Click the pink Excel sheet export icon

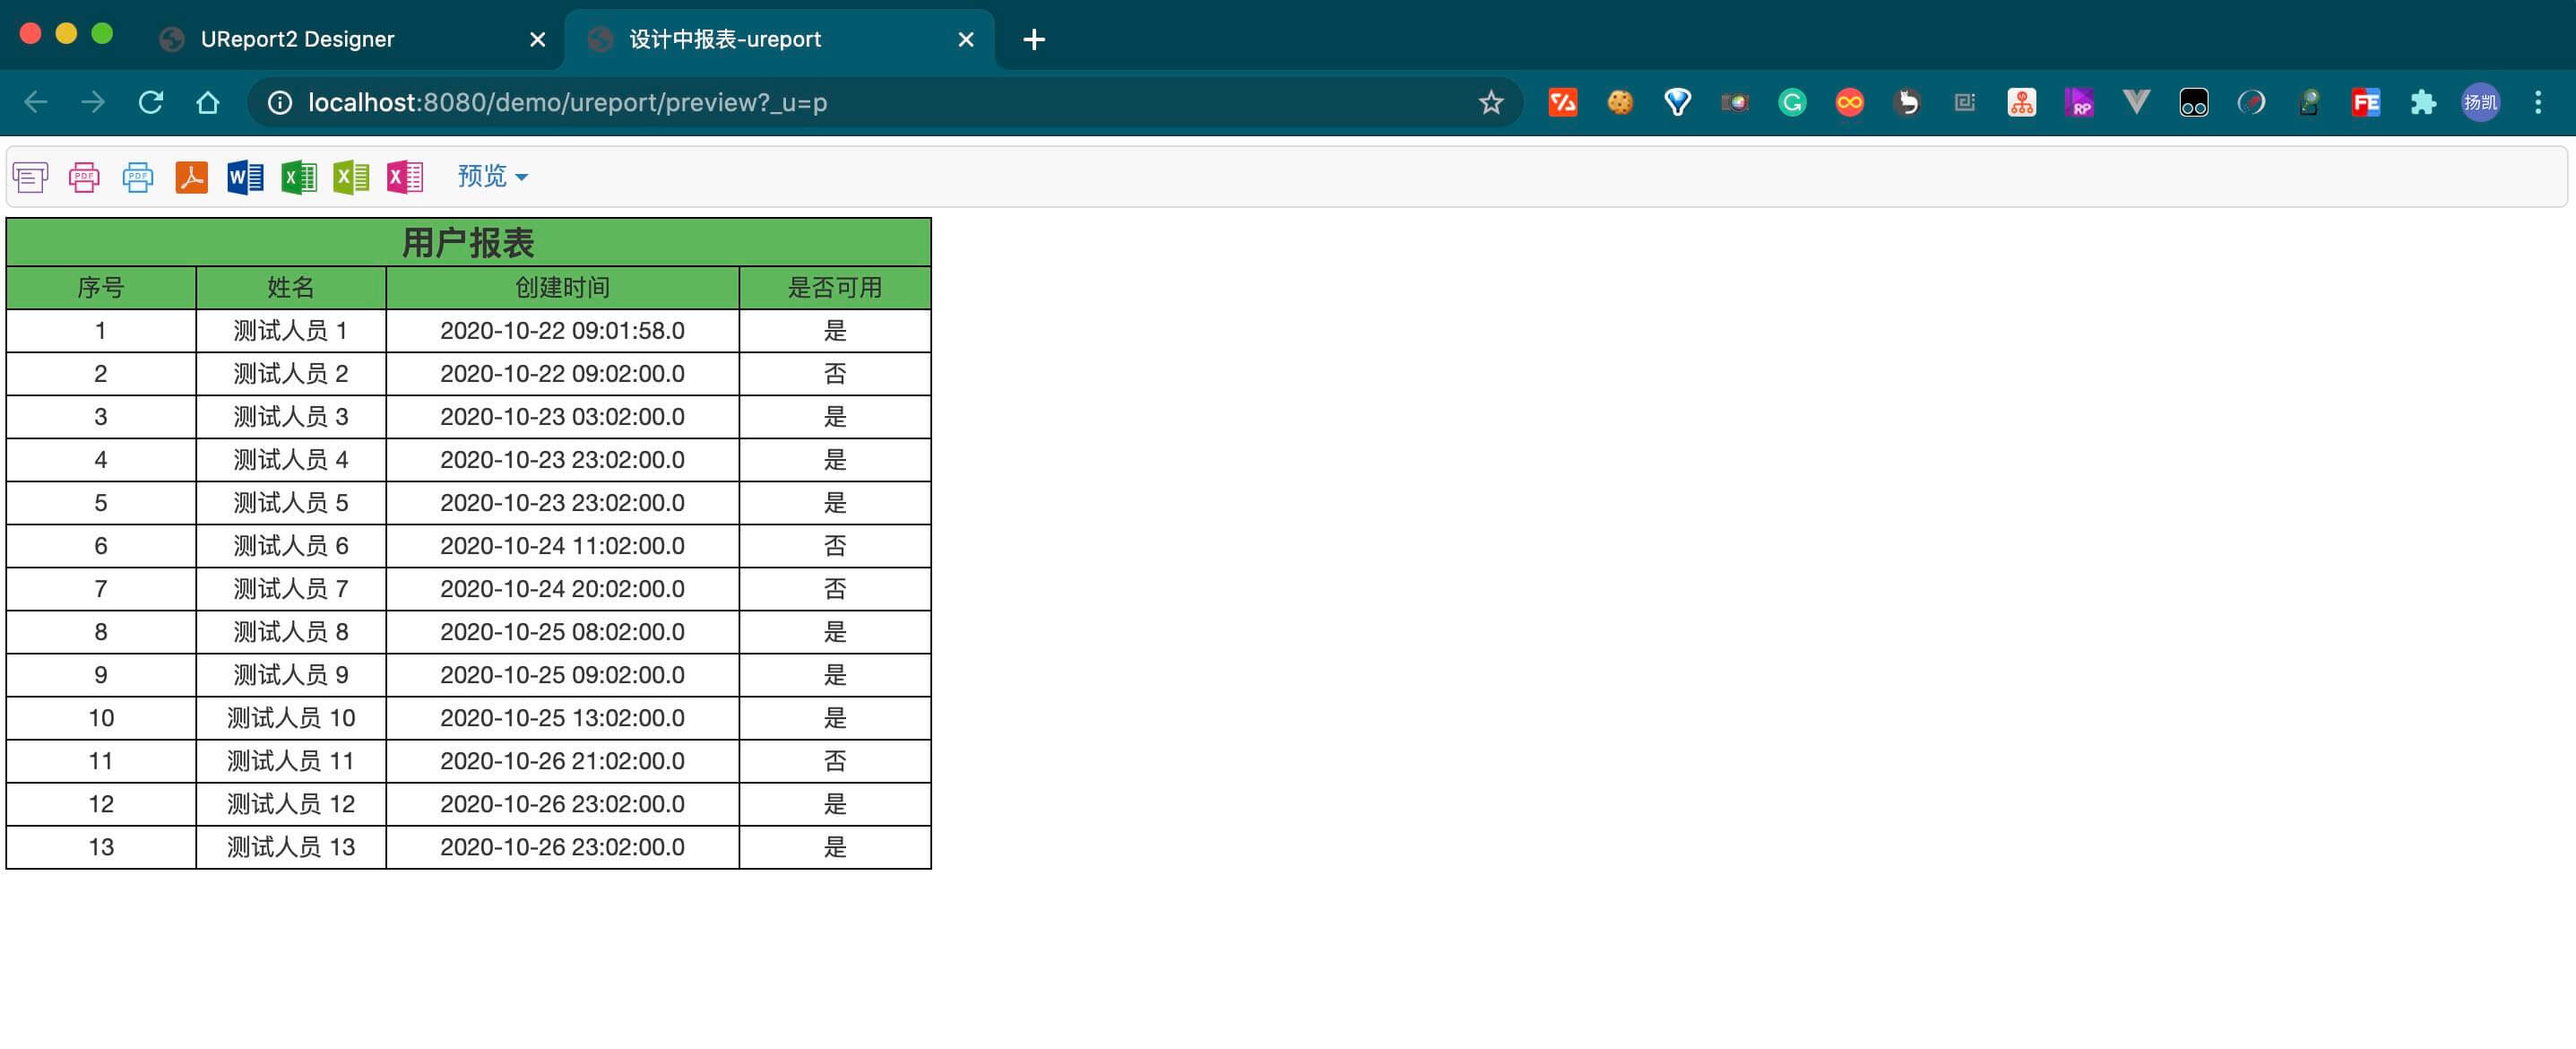[x=405, y=178]
